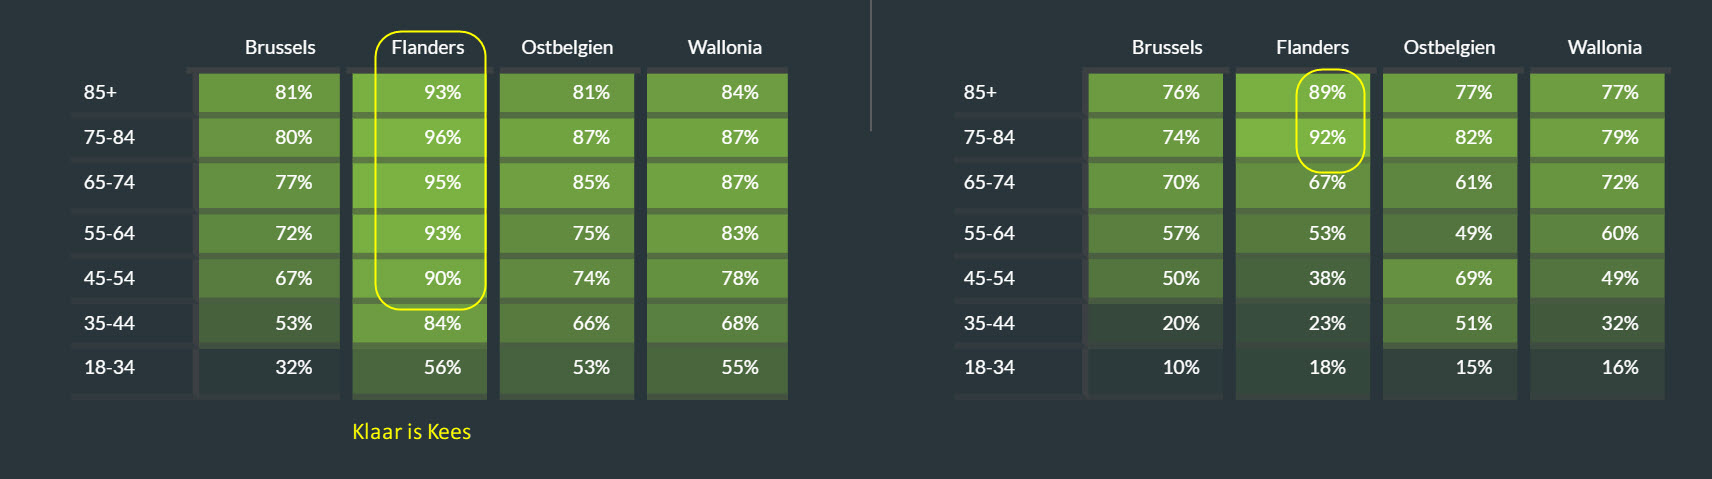Click the 85+ row label in left table
This screenshot has width=1712, height=479.
tap(100, 92)
